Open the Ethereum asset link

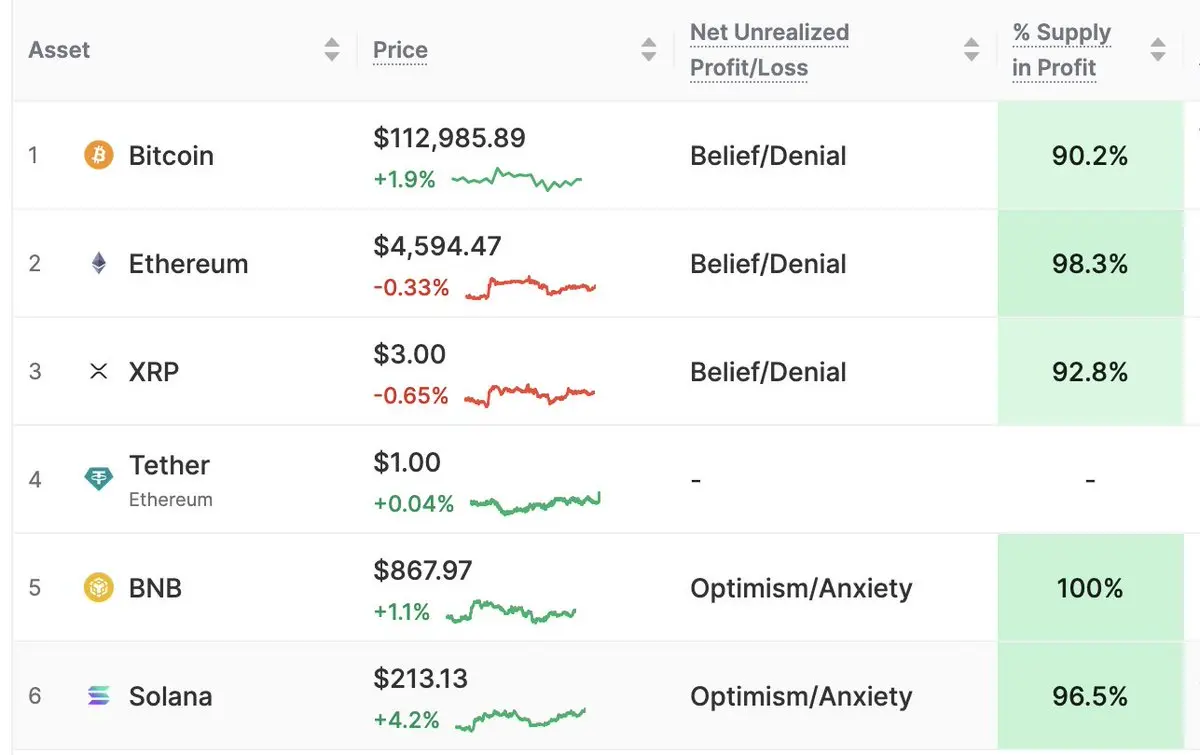[188, 264]
